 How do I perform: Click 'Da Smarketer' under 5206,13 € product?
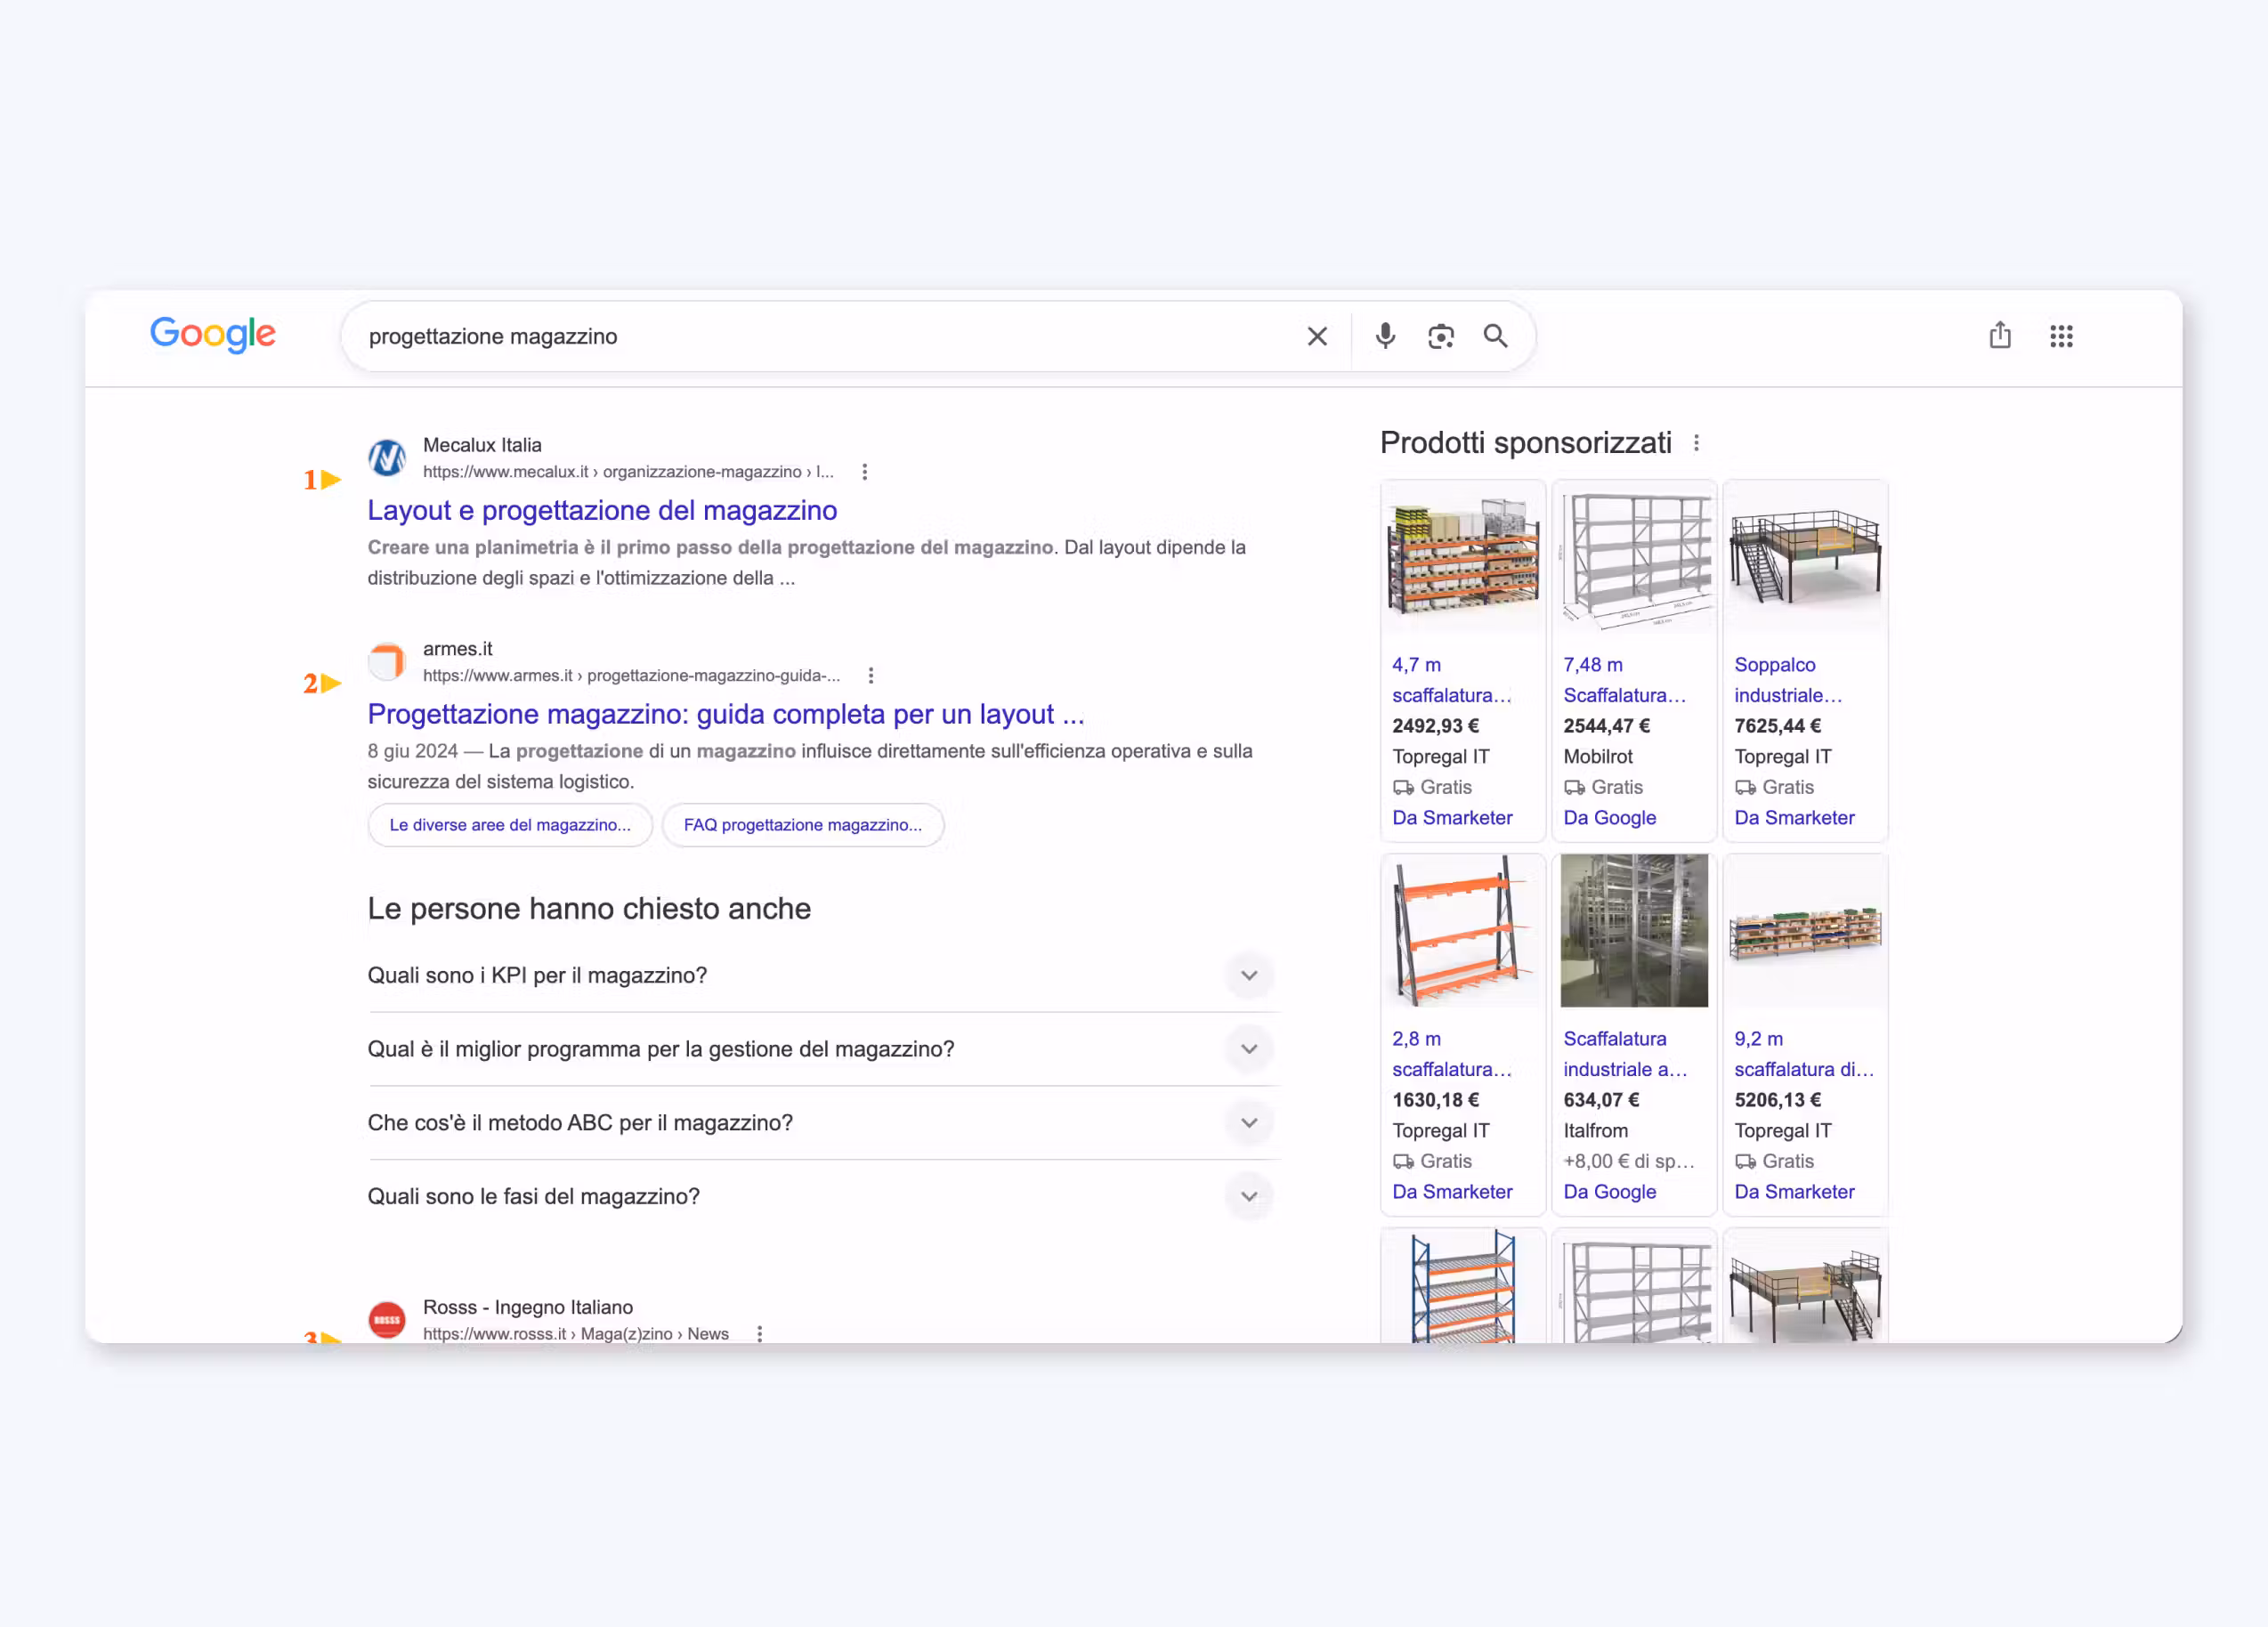click(1794, 1192)
